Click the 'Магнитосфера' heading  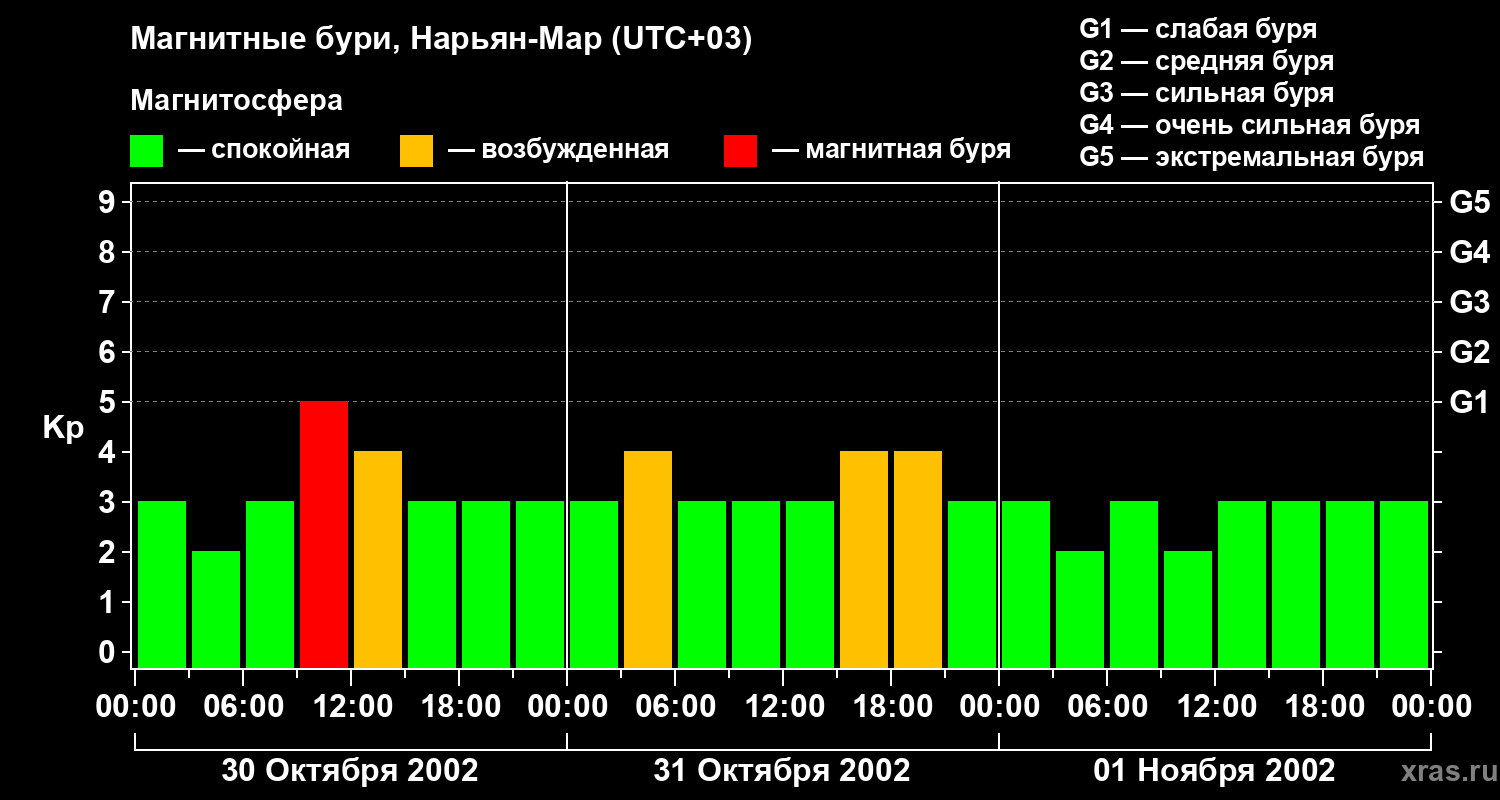pyautogui.click(x=236, y=101)
